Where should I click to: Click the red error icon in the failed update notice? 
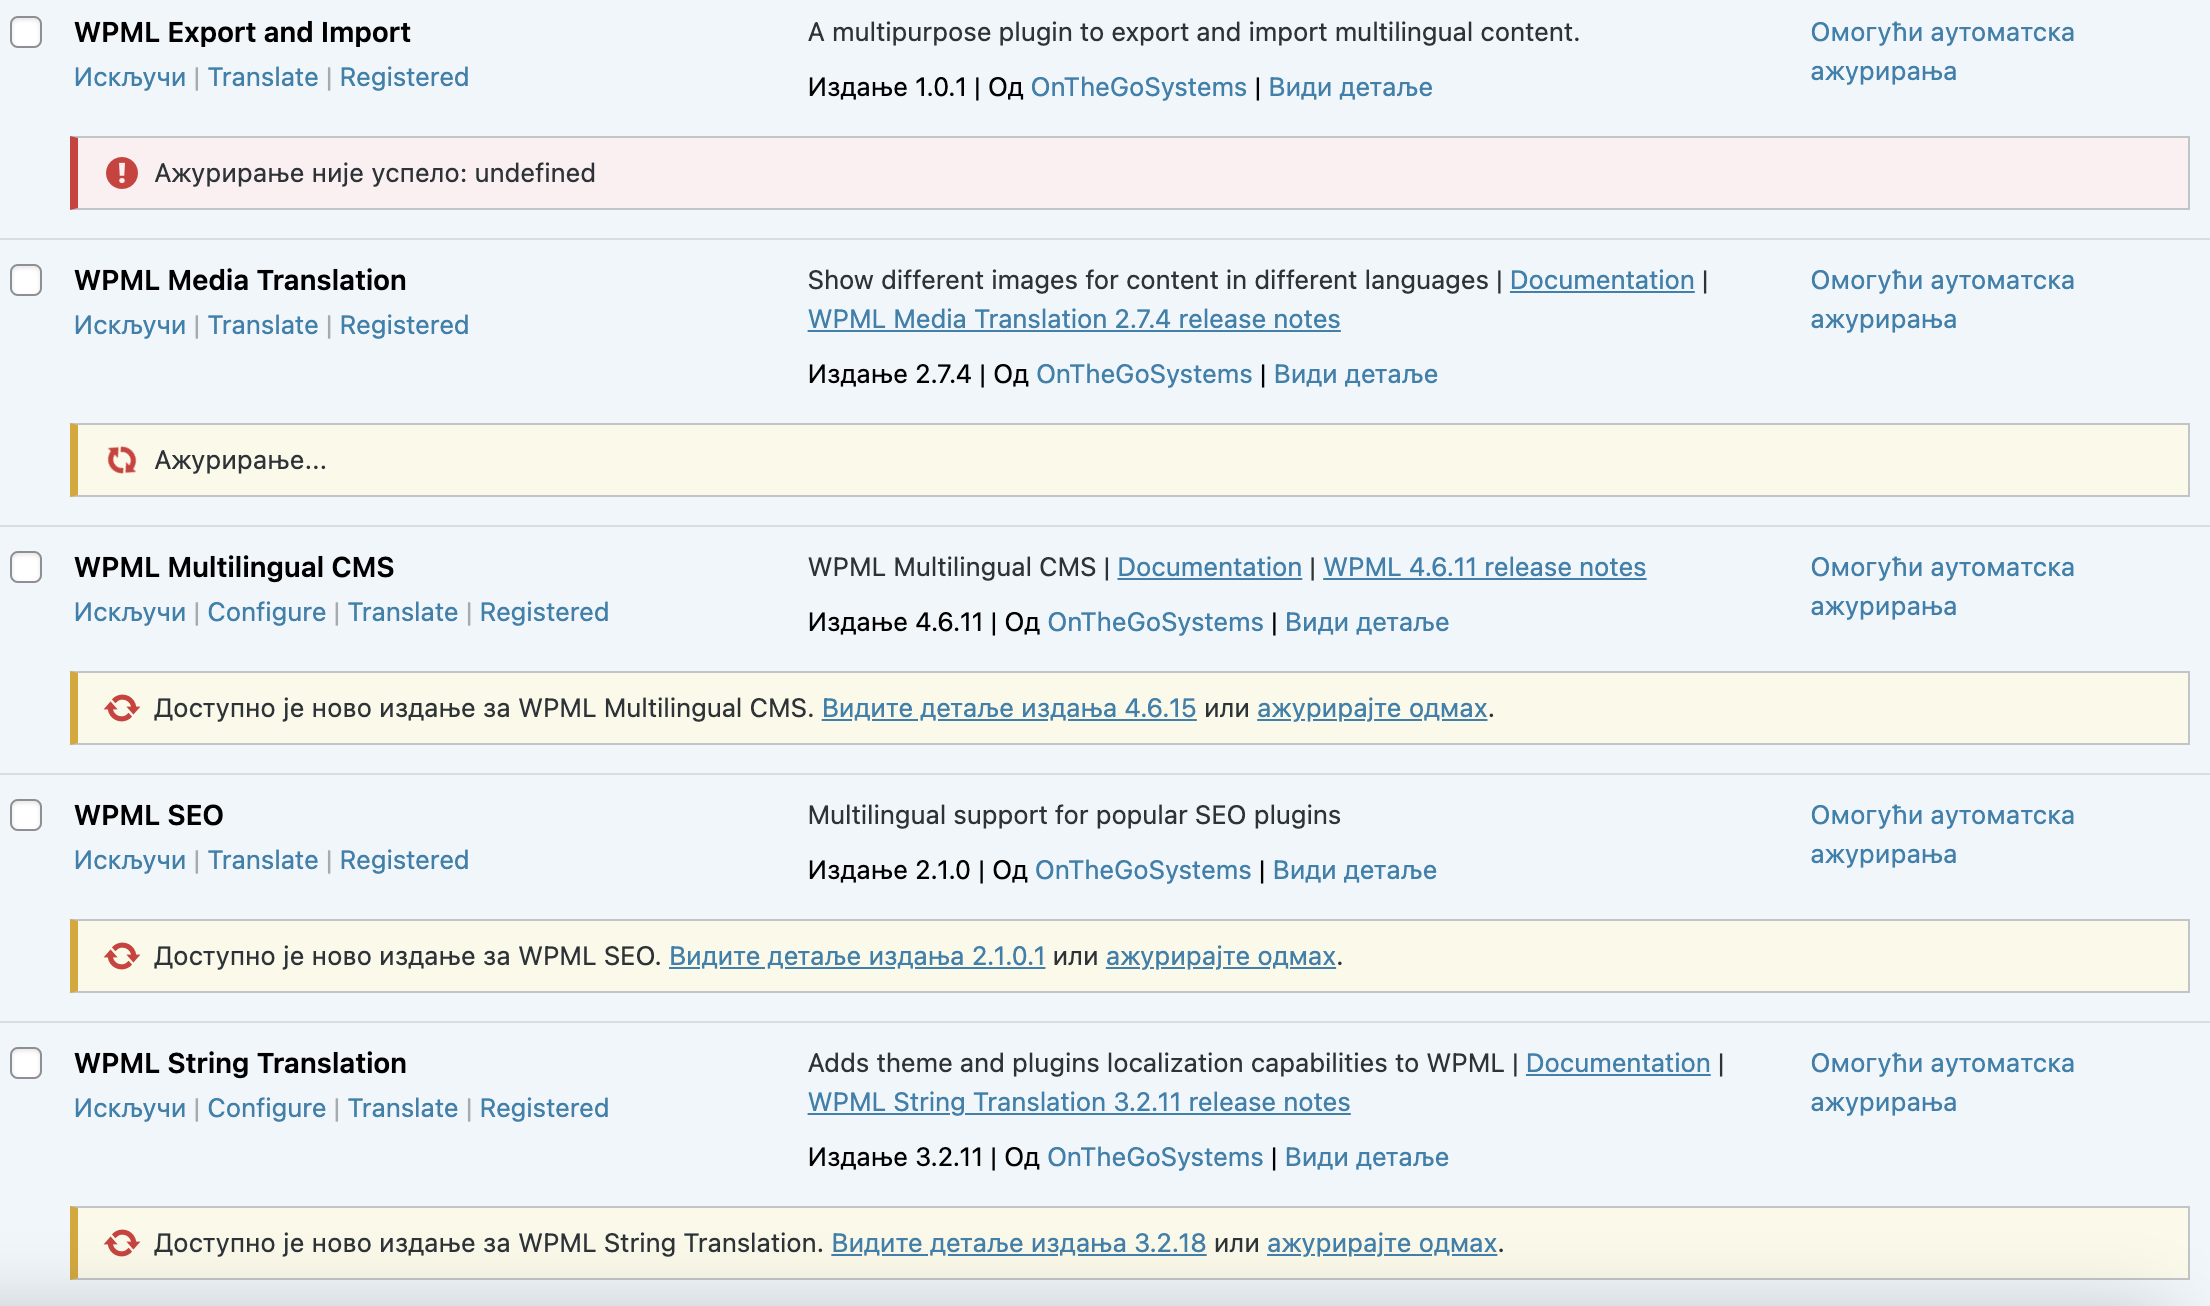[122, 173]
